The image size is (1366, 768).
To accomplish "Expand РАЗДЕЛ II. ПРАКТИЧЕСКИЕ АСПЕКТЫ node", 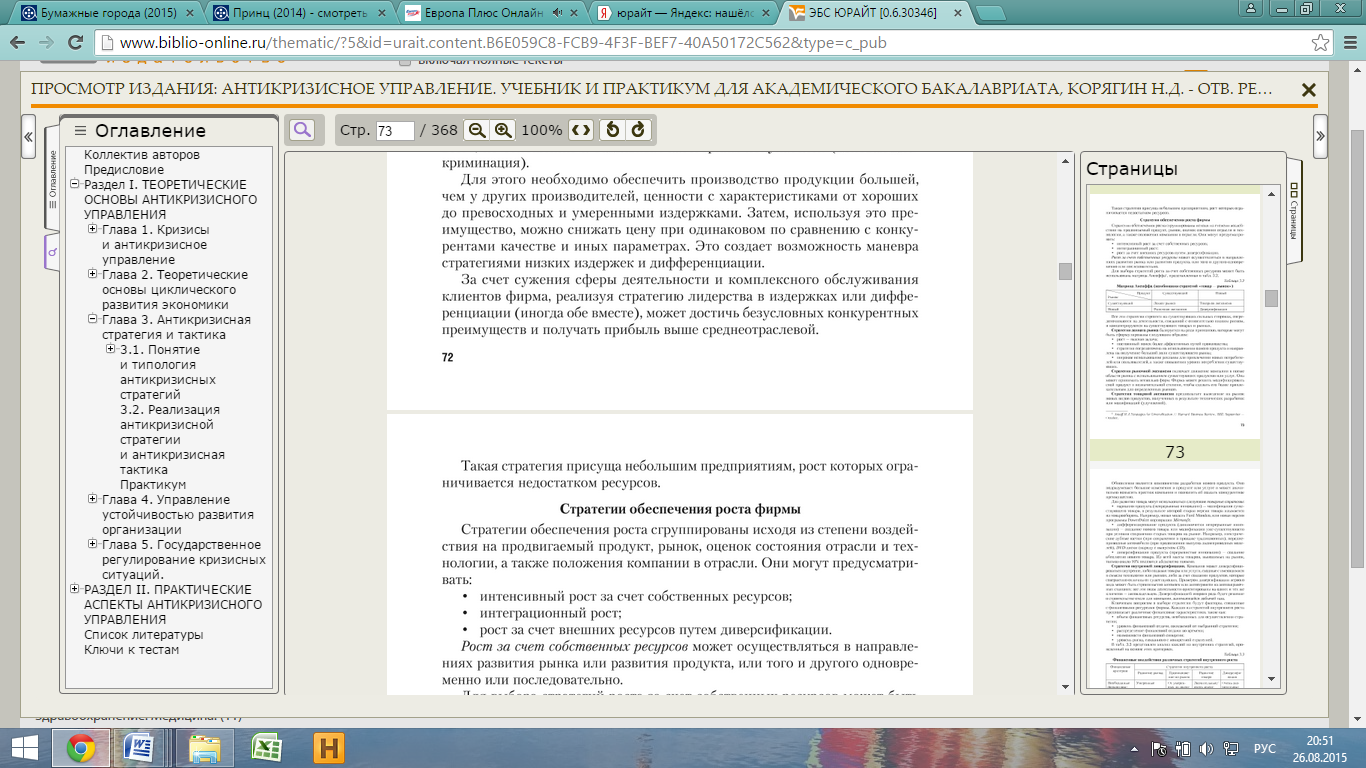I will pyautogui.click(x=75, y=590).
